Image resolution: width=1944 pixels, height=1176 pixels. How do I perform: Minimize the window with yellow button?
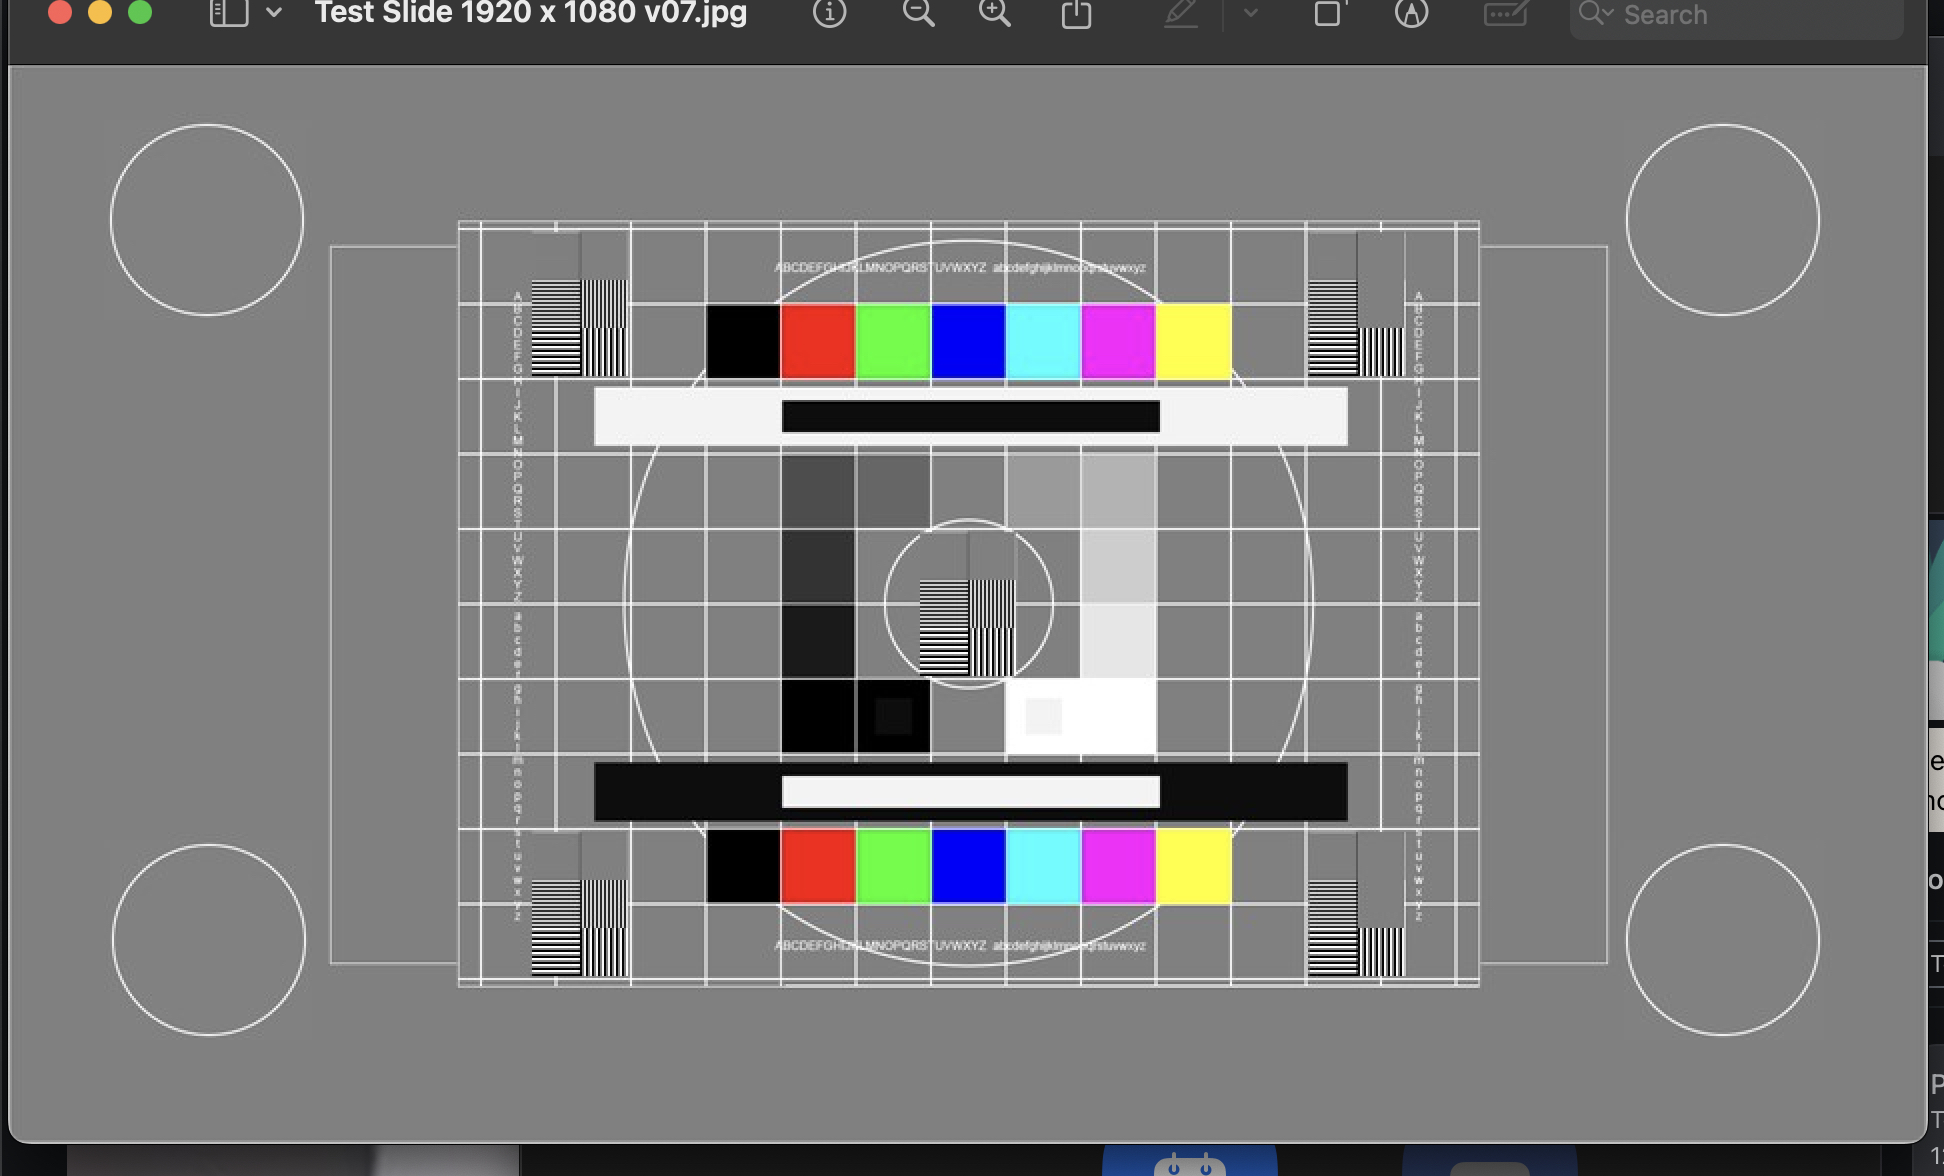pyautogui.click(x=100, y=12)
